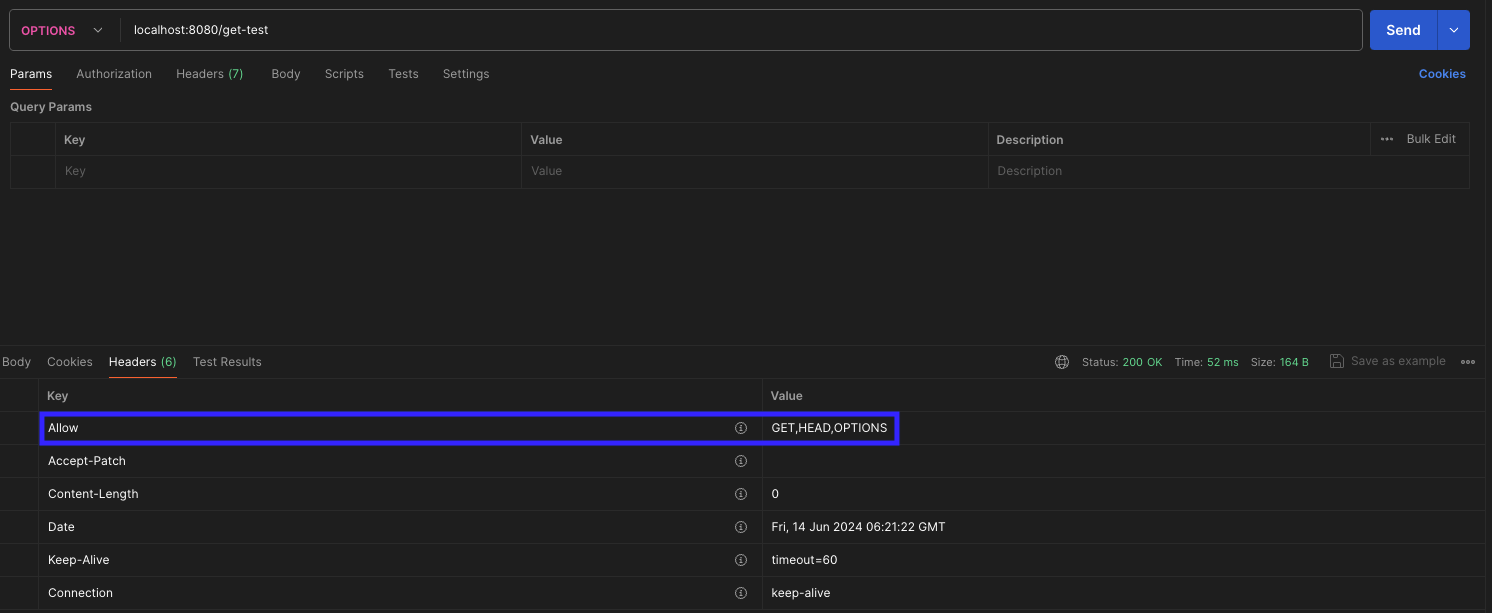Click the request URL field localhost:8080/get-test
This screenshot has width=1492, height=613.
(741, 30)
